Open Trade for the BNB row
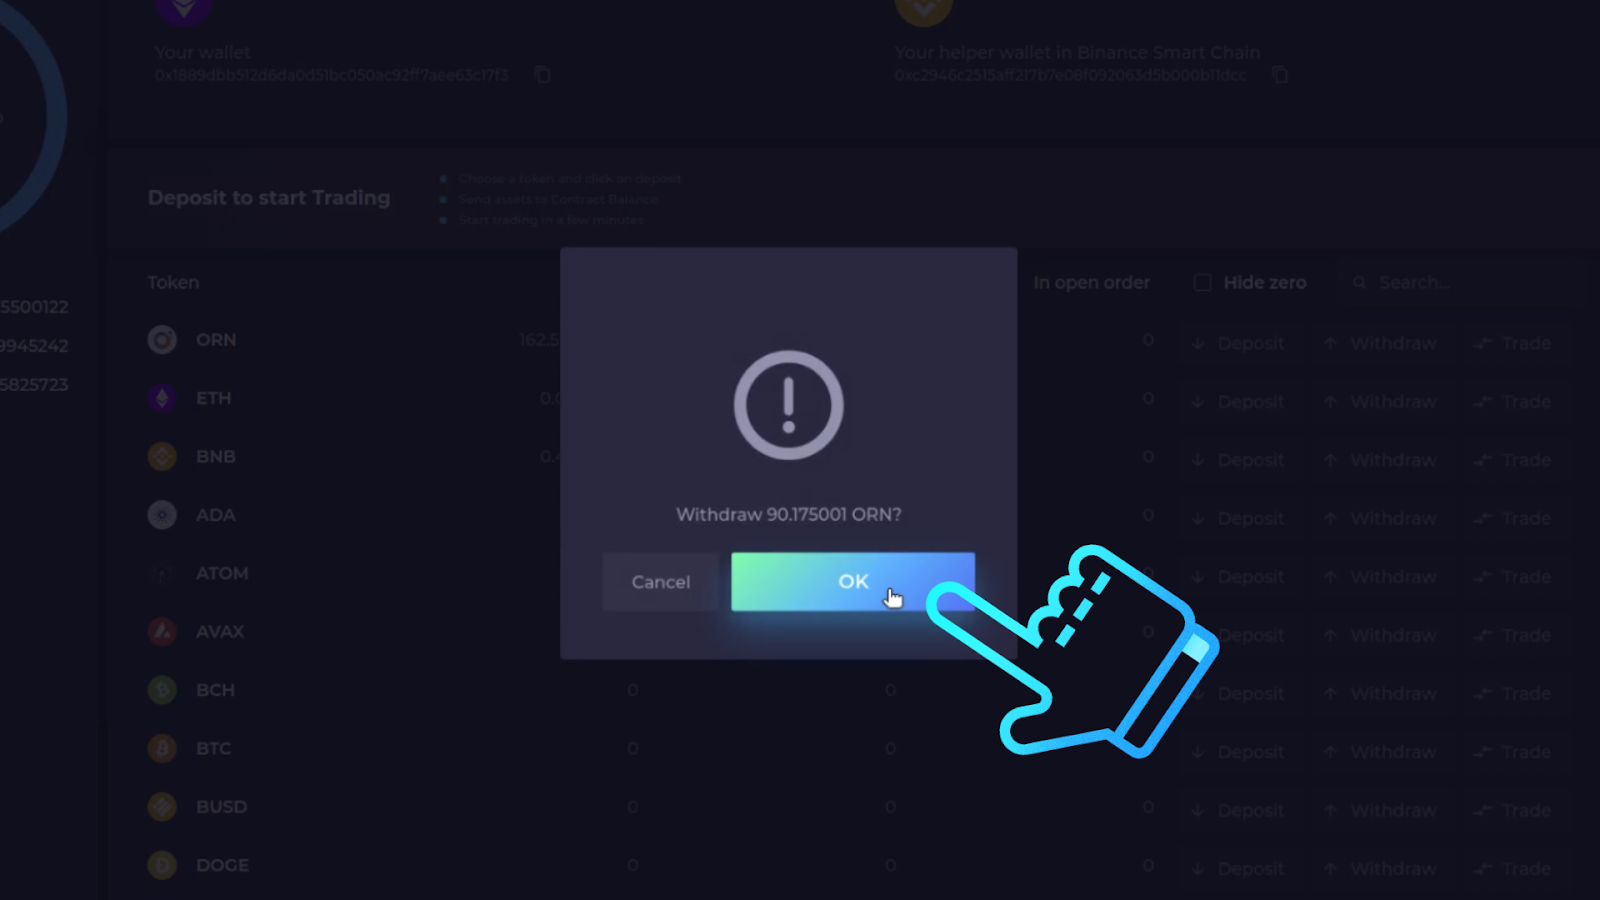The width and height of the screenshot is (1600, 900). coord(1513,460)
